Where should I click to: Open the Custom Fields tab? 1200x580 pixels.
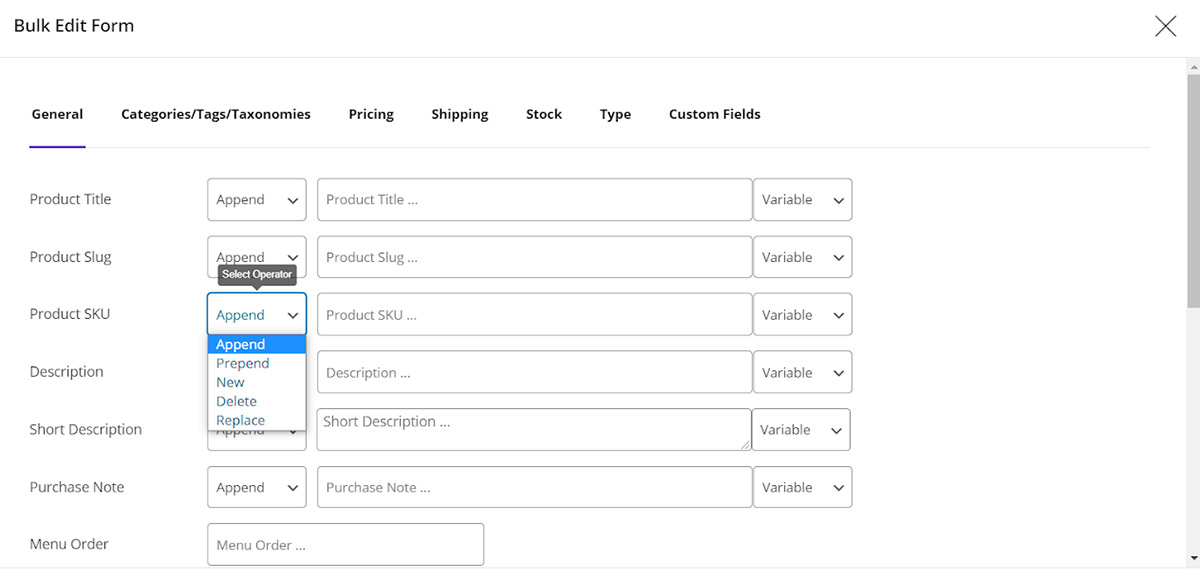pos(714,114)
